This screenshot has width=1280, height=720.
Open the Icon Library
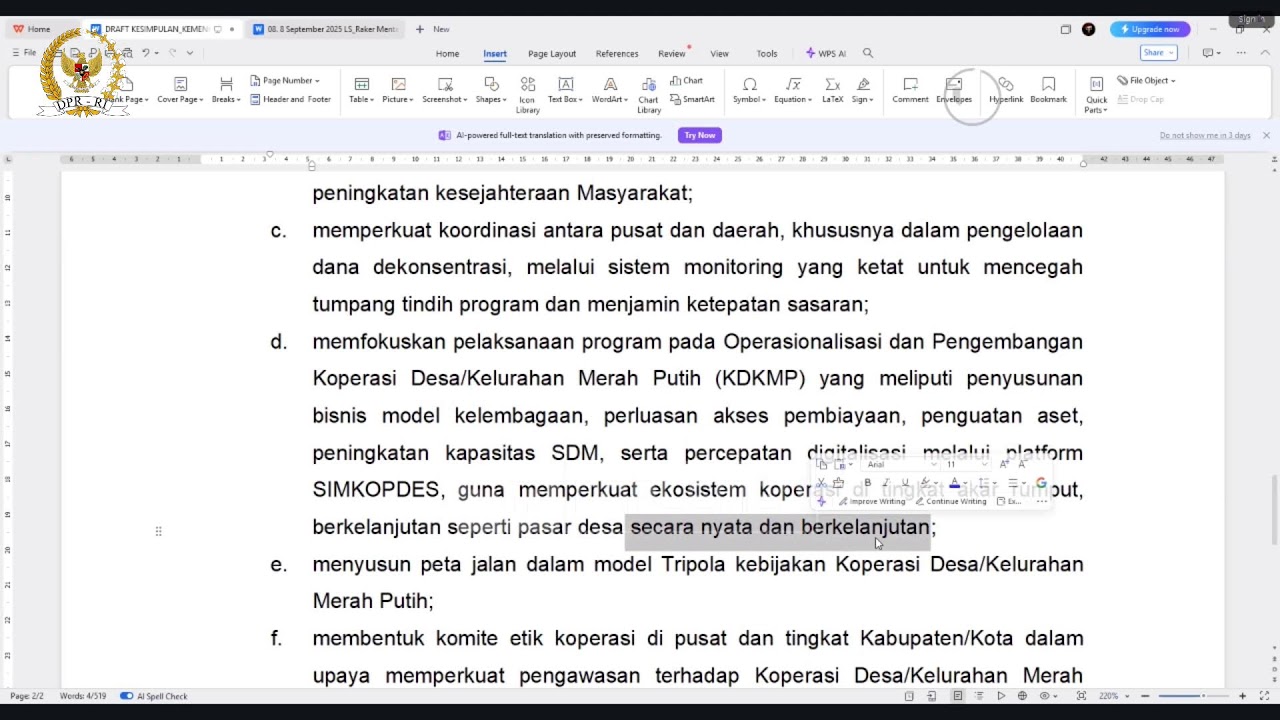527,95
